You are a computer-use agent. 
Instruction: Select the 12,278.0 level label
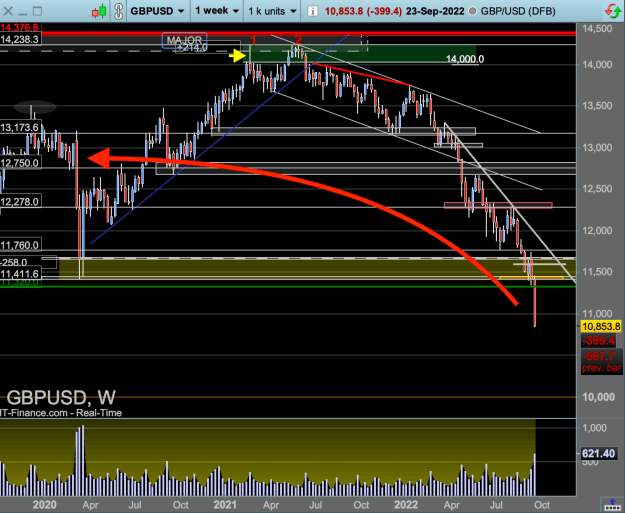20,202
